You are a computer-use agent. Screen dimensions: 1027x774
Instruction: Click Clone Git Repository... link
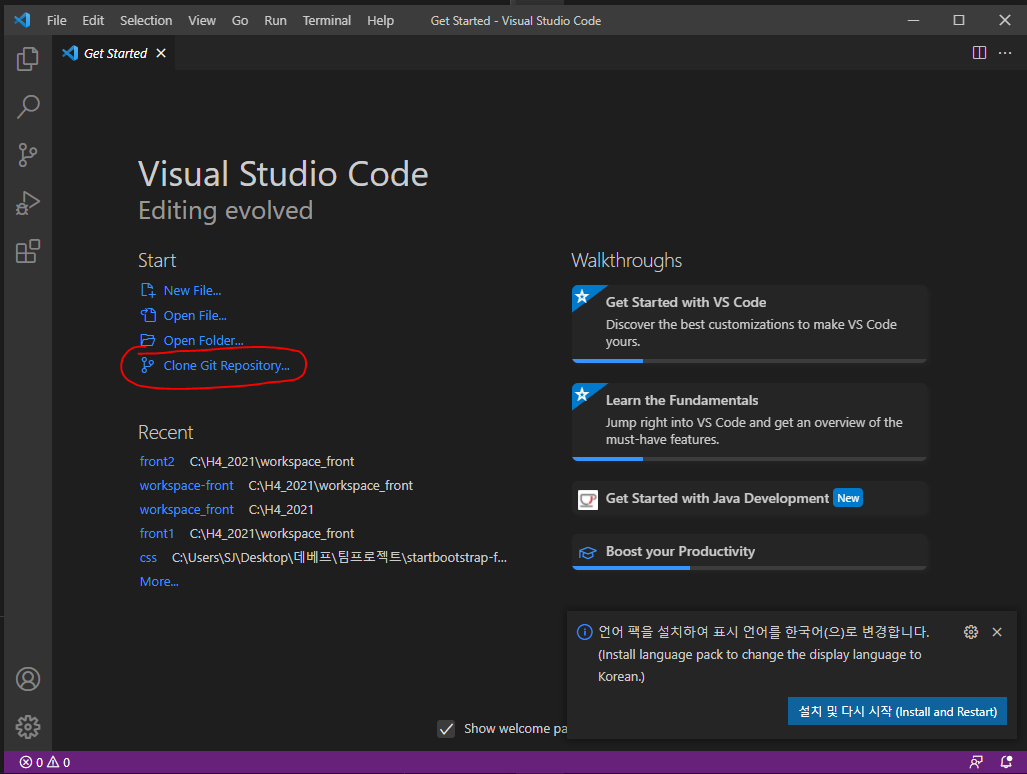click(227, 365)
